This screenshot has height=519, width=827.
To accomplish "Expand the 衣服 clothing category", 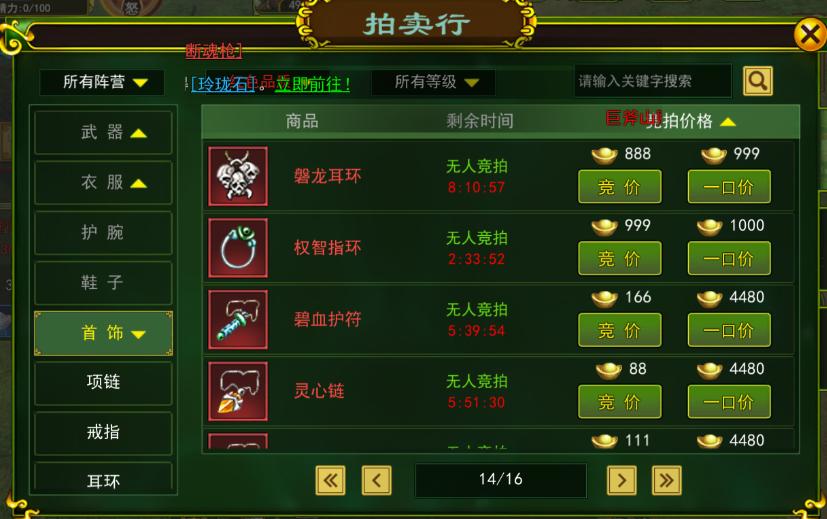I will [x=103, y=182].
